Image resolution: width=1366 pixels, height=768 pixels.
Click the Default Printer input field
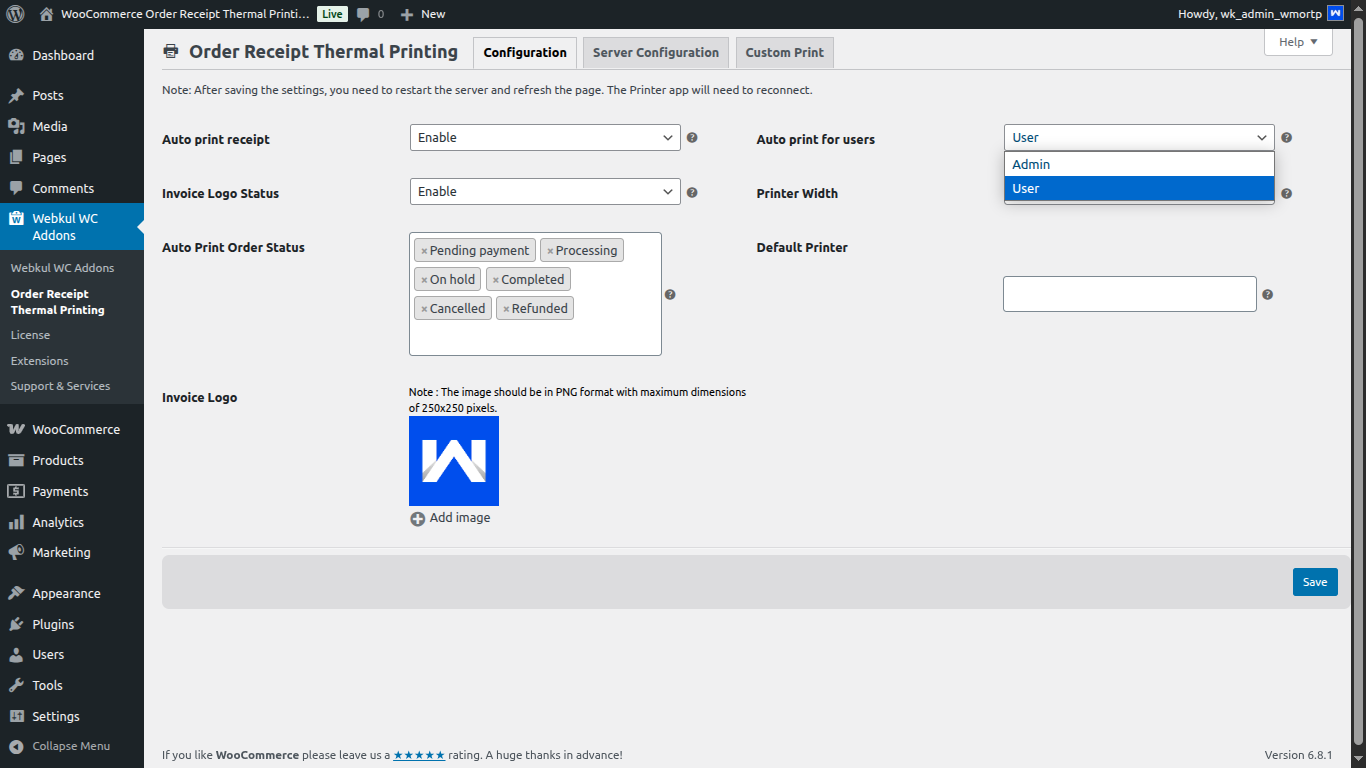tap(1129, 294)
